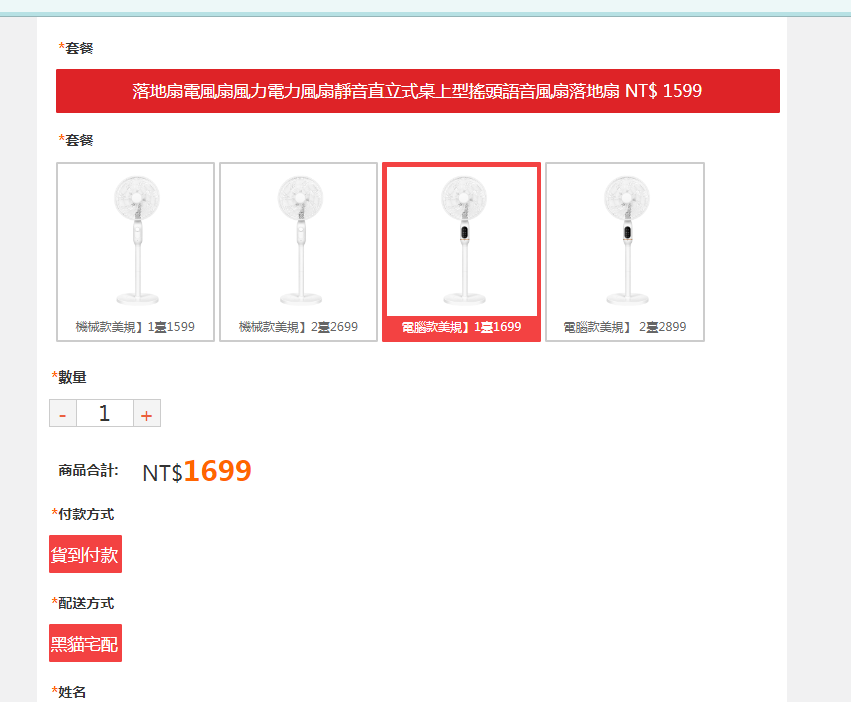Decrease quantity with minus button
The image size is (851, 702).
(63, 413)
